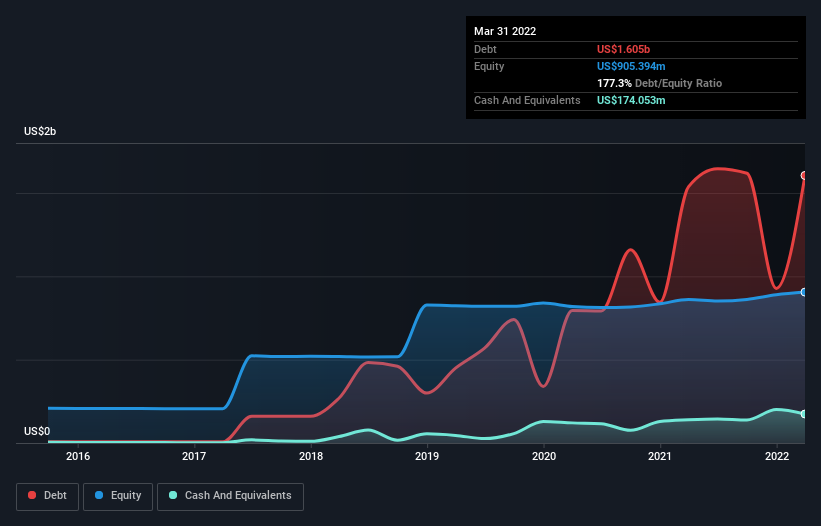This screenshot has height=526, width=821.
Task: Click the US$0 y-axis label
Action: 37,431
